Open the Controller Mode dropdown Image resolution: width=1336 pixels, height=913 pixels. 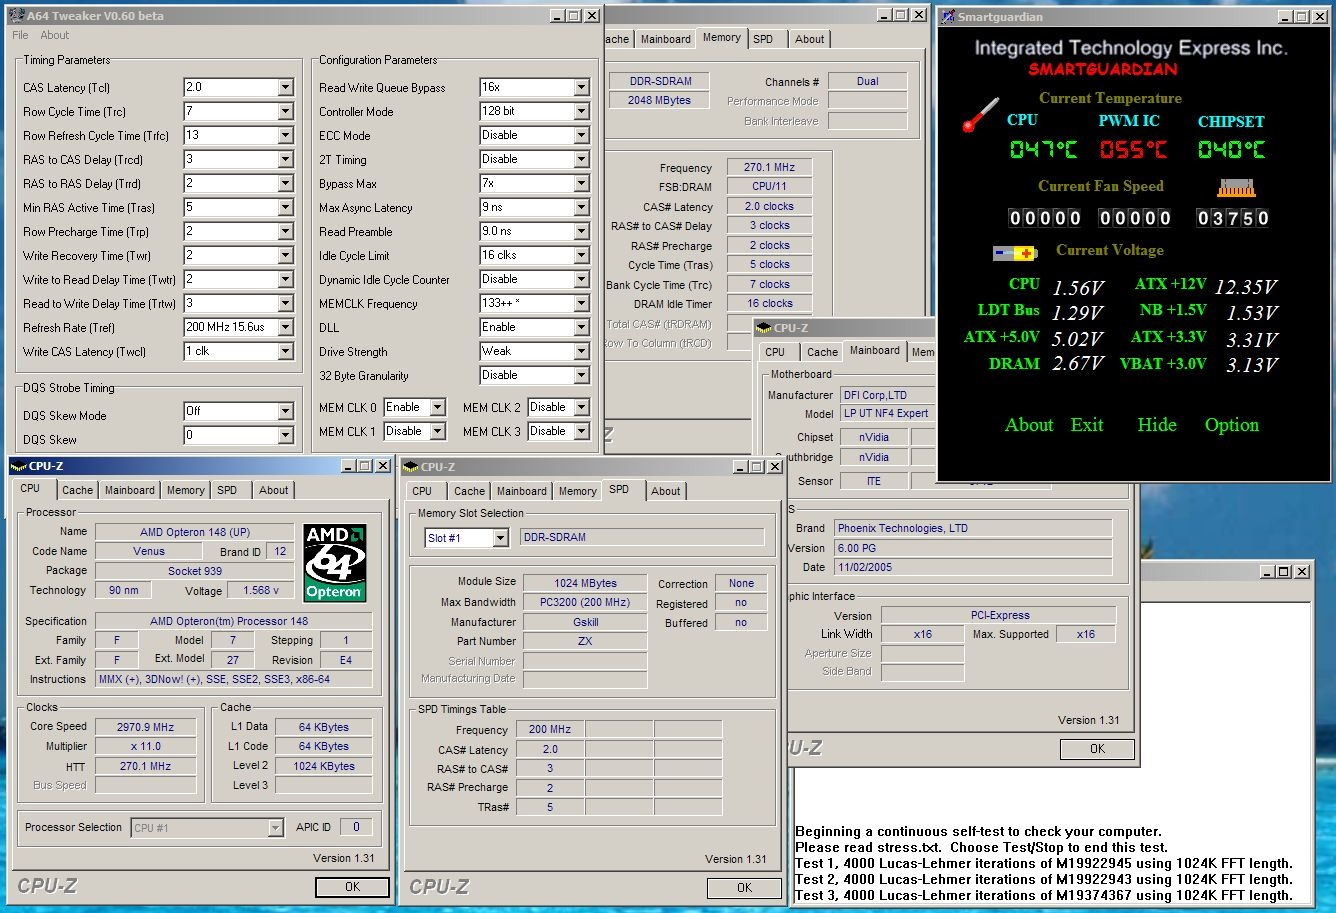click(581, 112)
